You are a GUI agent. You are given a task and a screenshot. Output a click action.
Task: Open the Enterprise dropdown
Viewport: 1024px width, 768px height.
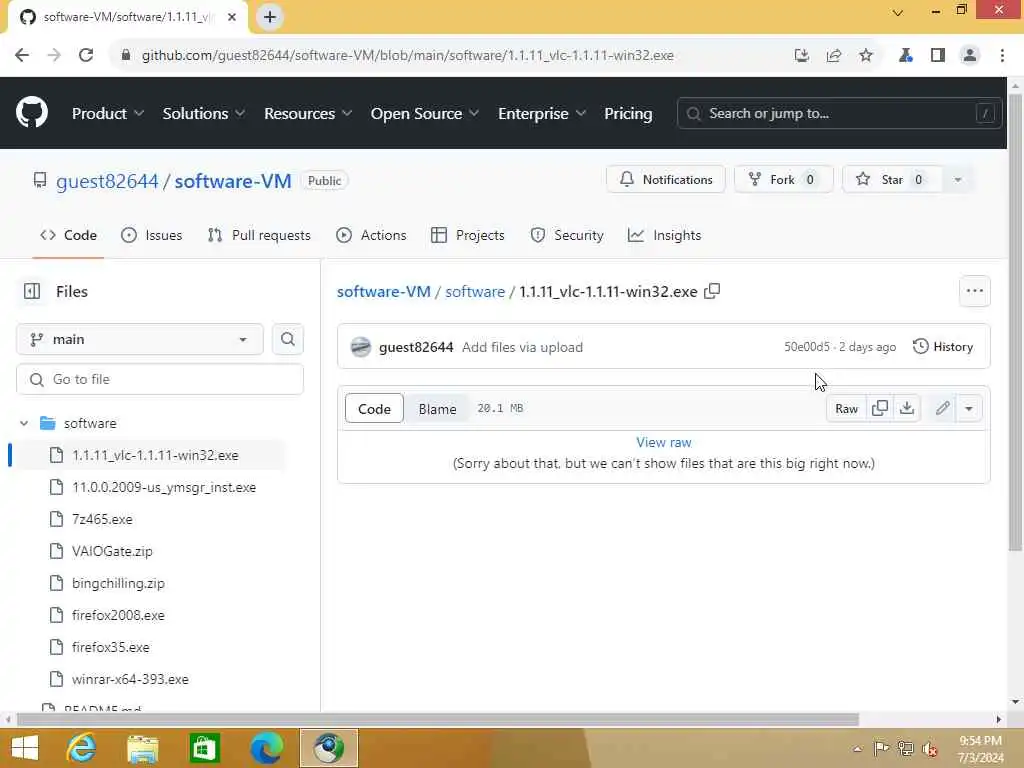point(541,114)
